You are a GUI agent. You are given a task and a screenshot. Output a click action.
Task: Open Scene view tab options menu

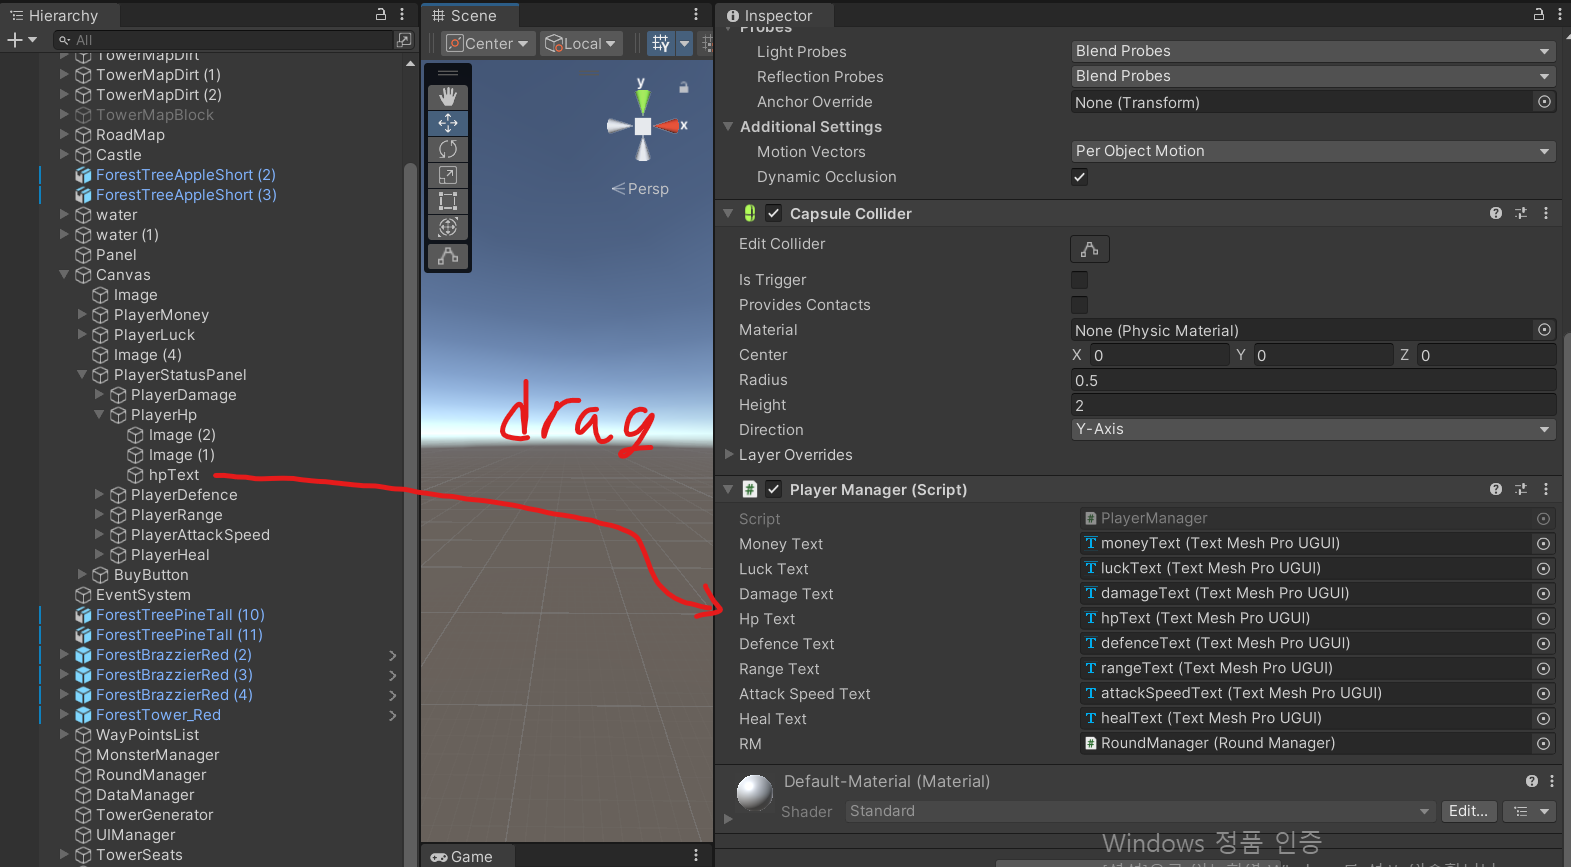tap(696, 14)
